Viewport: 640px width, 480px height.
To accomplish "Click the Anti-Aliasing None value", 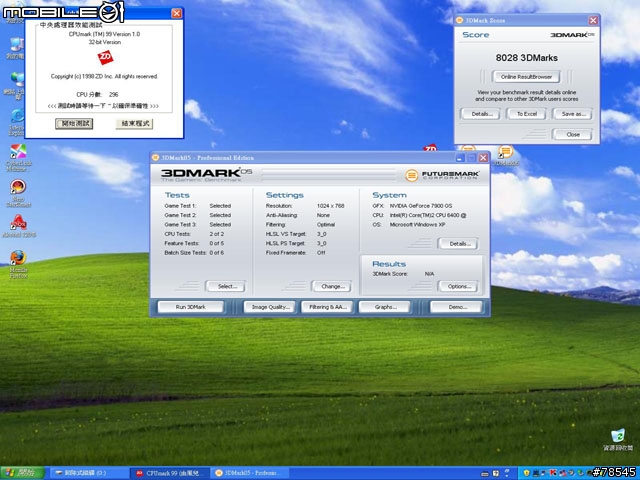I will (x=323, y=215).
